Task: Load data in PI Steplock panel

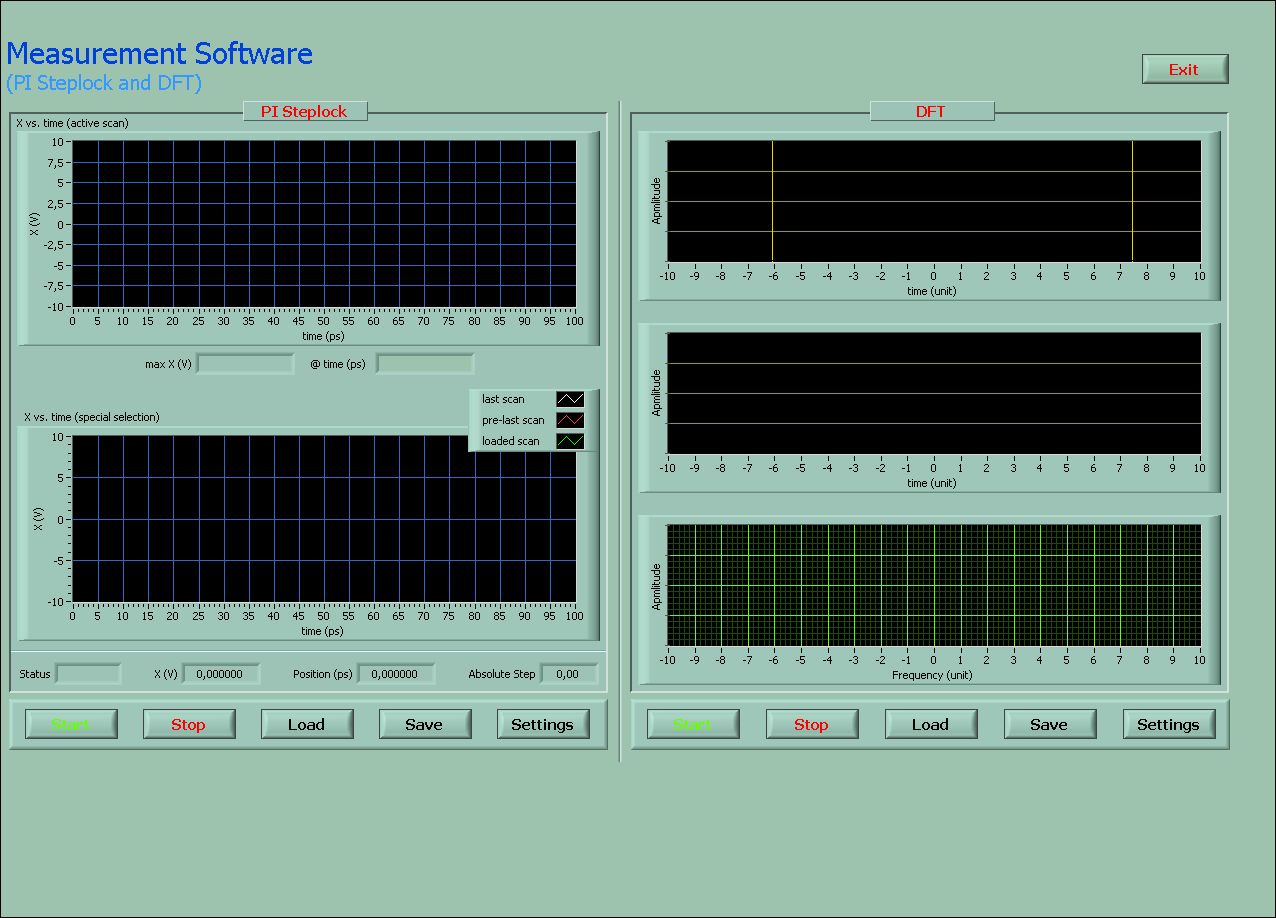Action: pyautogui.click(x=307, y=724)
